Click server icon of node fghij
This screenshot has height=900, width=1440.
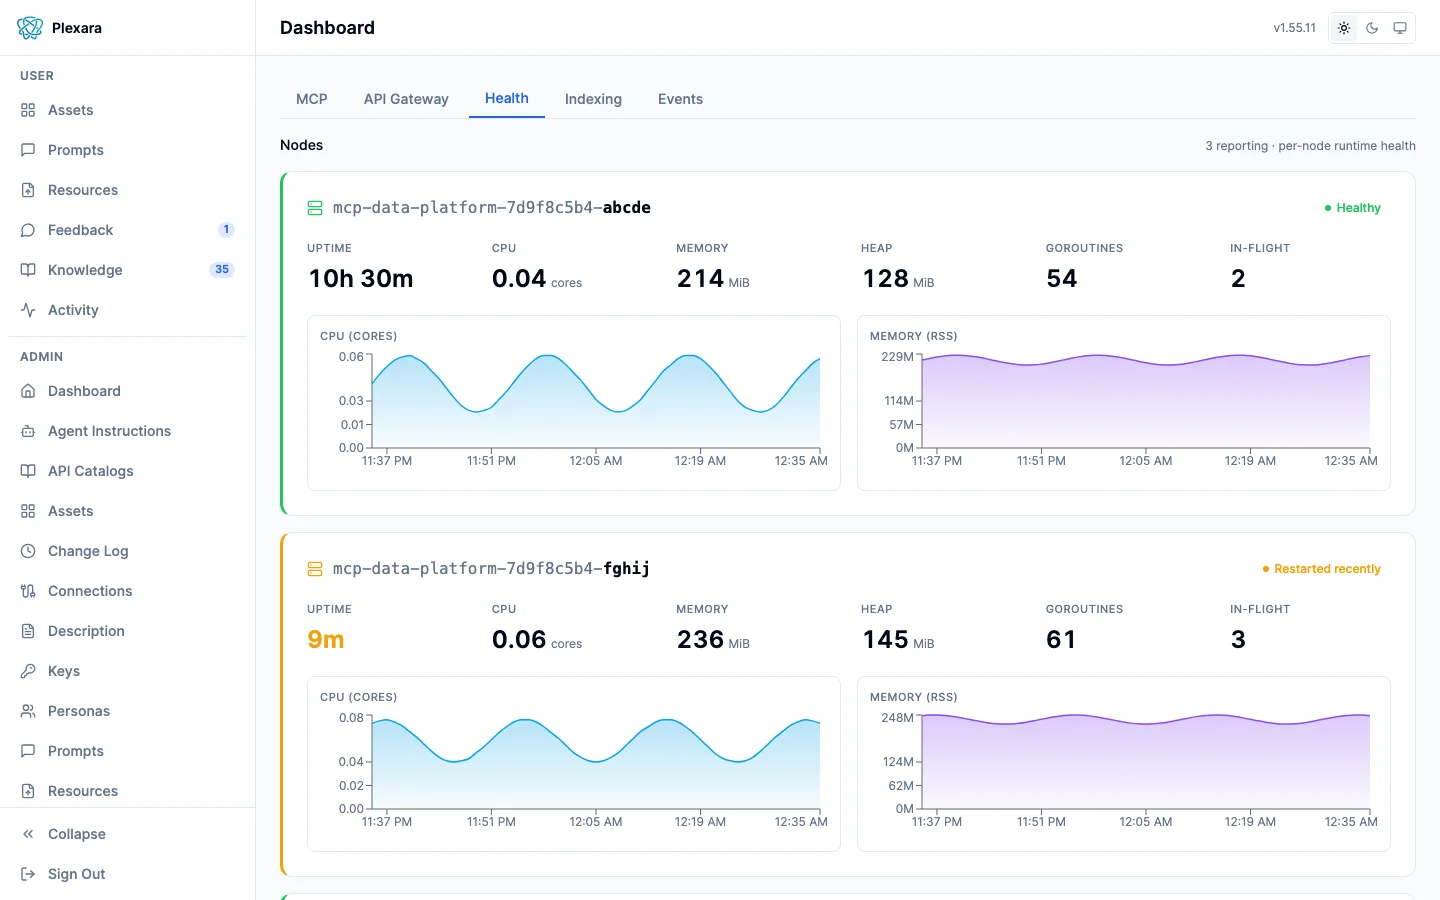tap(315, 569)
